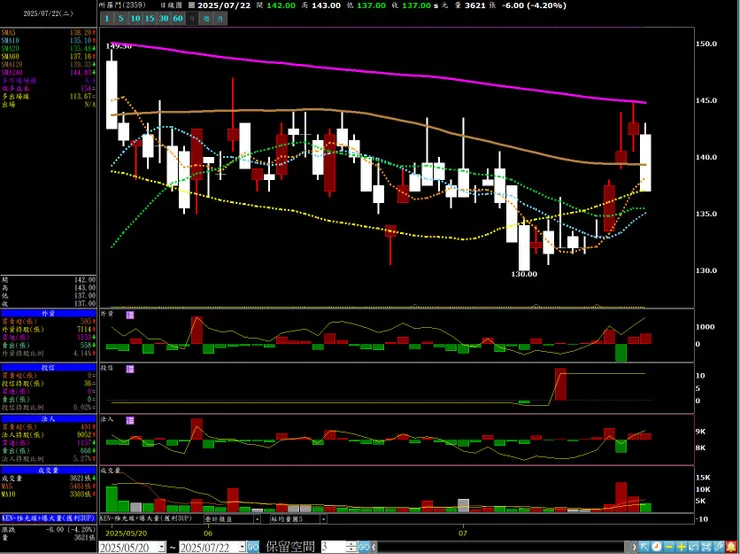
Task: Click the fit-to-screen icon in bottom toolbar
Action: coord(706,547)
